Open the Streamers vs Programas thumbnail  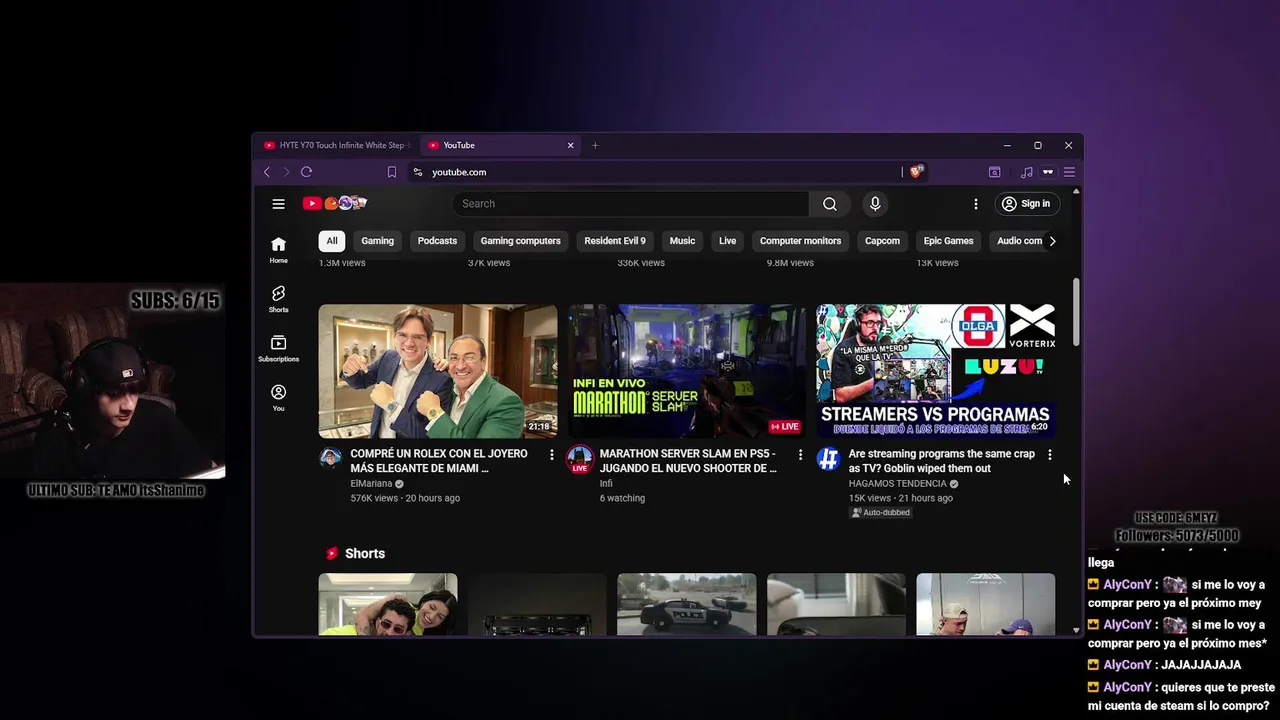point(936,371)
